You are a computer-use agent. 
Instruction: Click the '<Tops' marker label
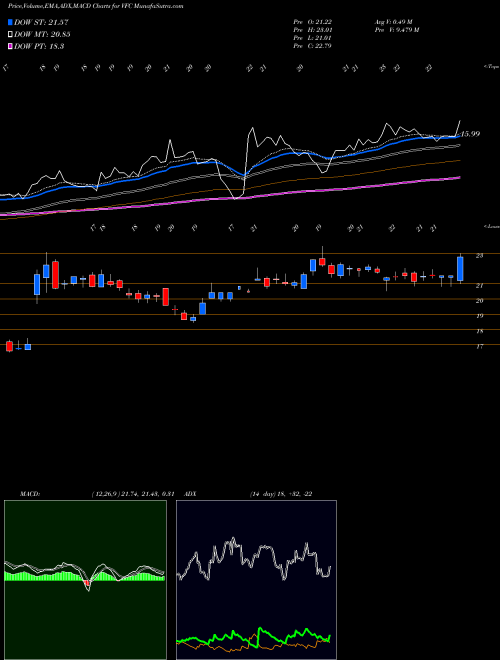tap(491, 67)
